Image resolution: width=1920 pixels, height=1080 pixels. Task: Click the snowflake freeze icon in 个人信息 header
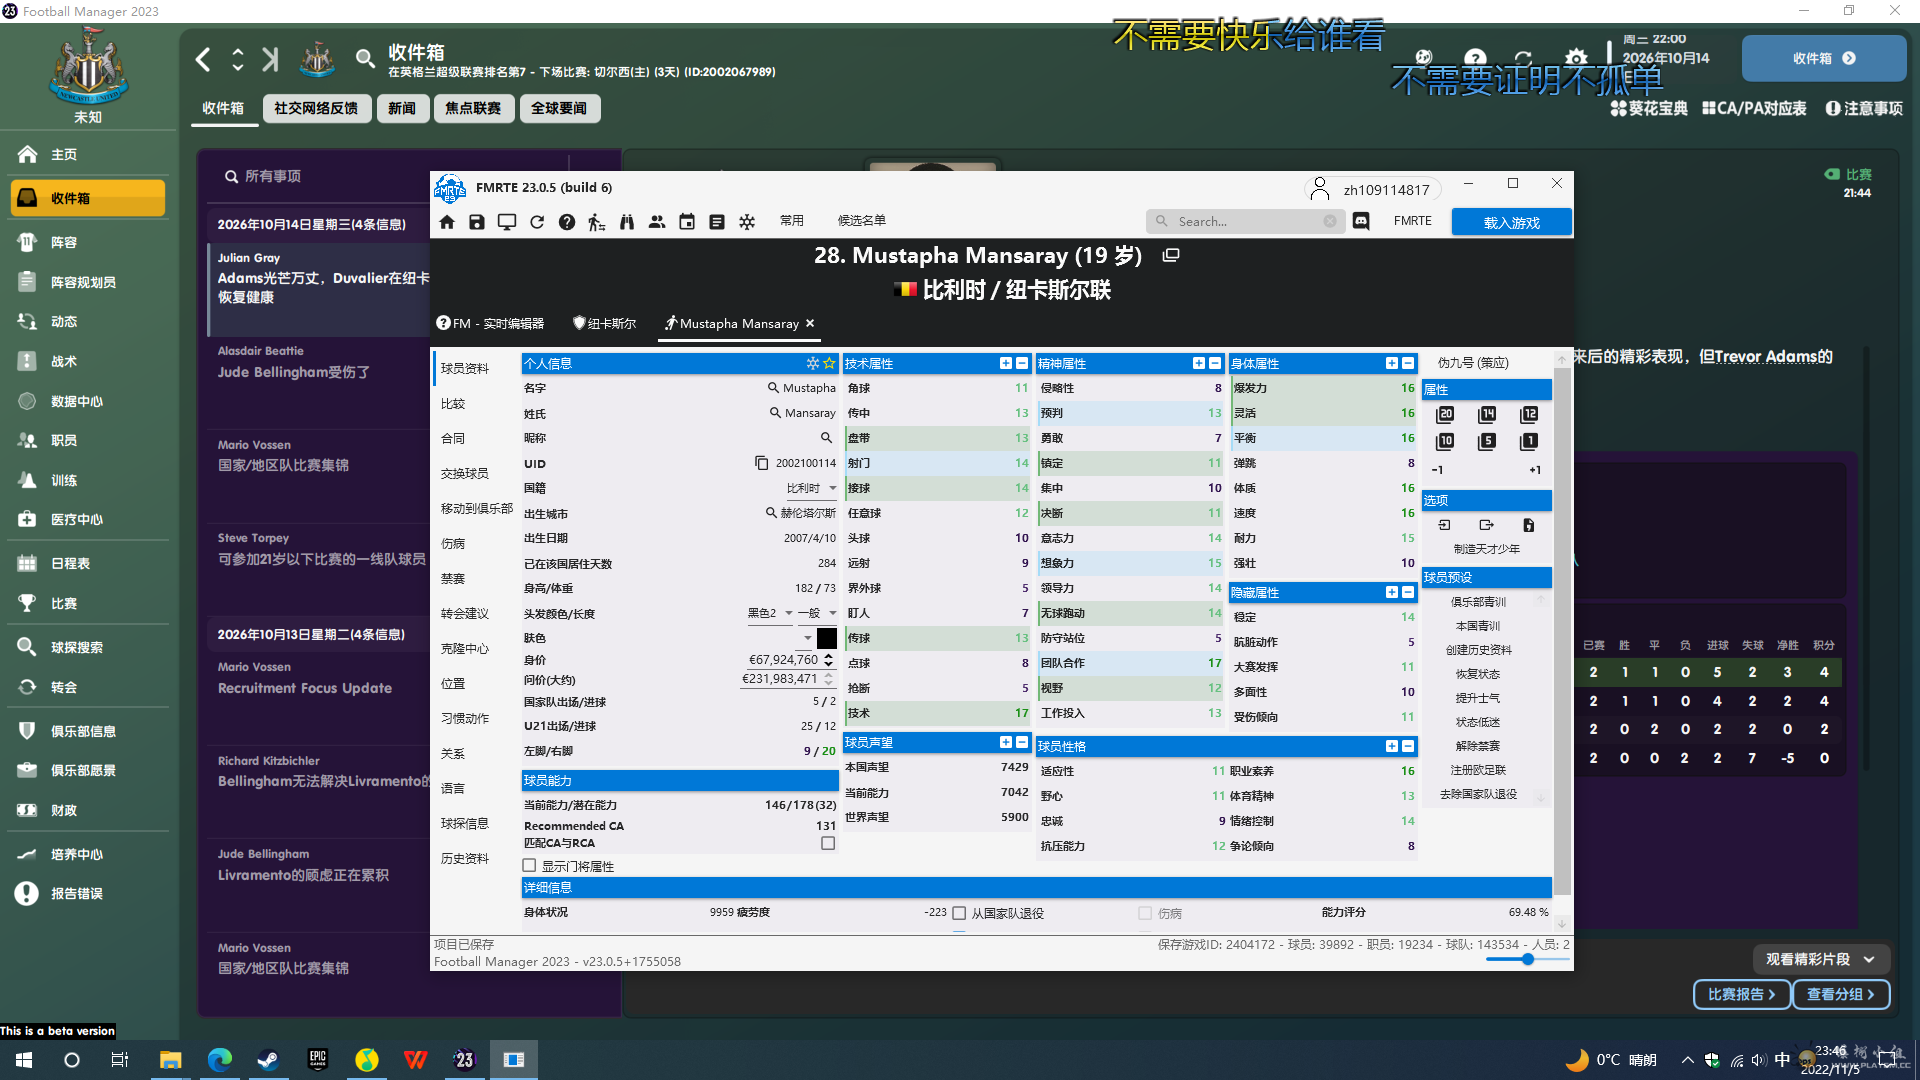(813, 363)
